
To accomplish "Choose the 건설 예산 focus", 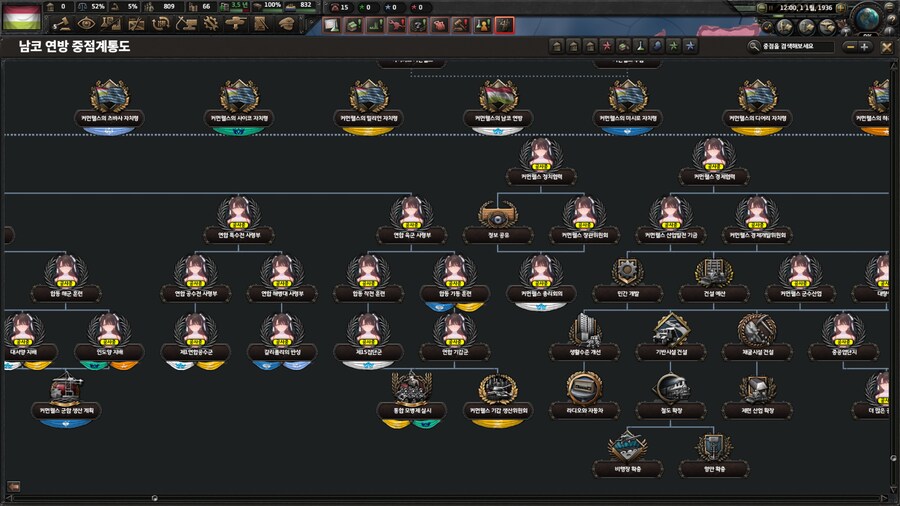I will pyautogui.click(x=713, y=274).
